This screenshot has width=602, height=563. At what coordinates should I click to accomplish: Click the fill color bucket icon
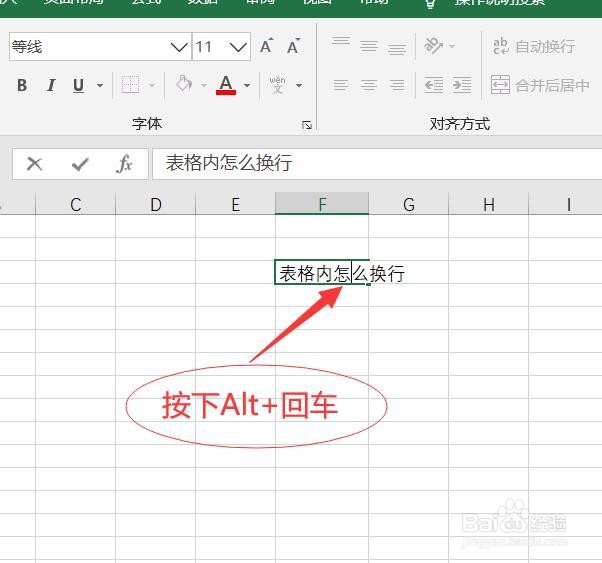coord(184,84)
